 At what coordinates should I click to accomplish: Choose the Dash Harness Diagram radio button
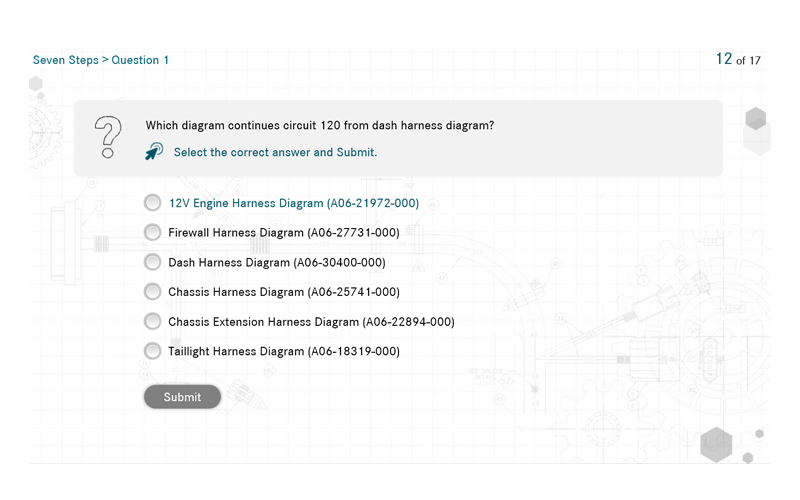[x=152, y=262]
